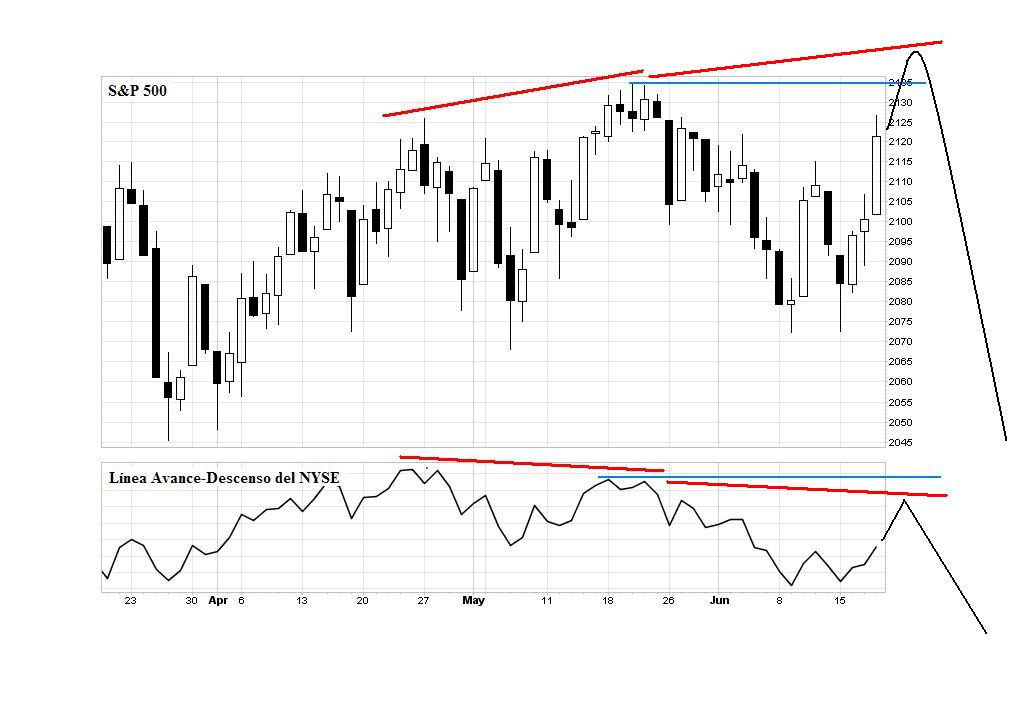Choose the 2080 price axis label
Viewport: 1024px width, 707px height.
coord(901,302)
